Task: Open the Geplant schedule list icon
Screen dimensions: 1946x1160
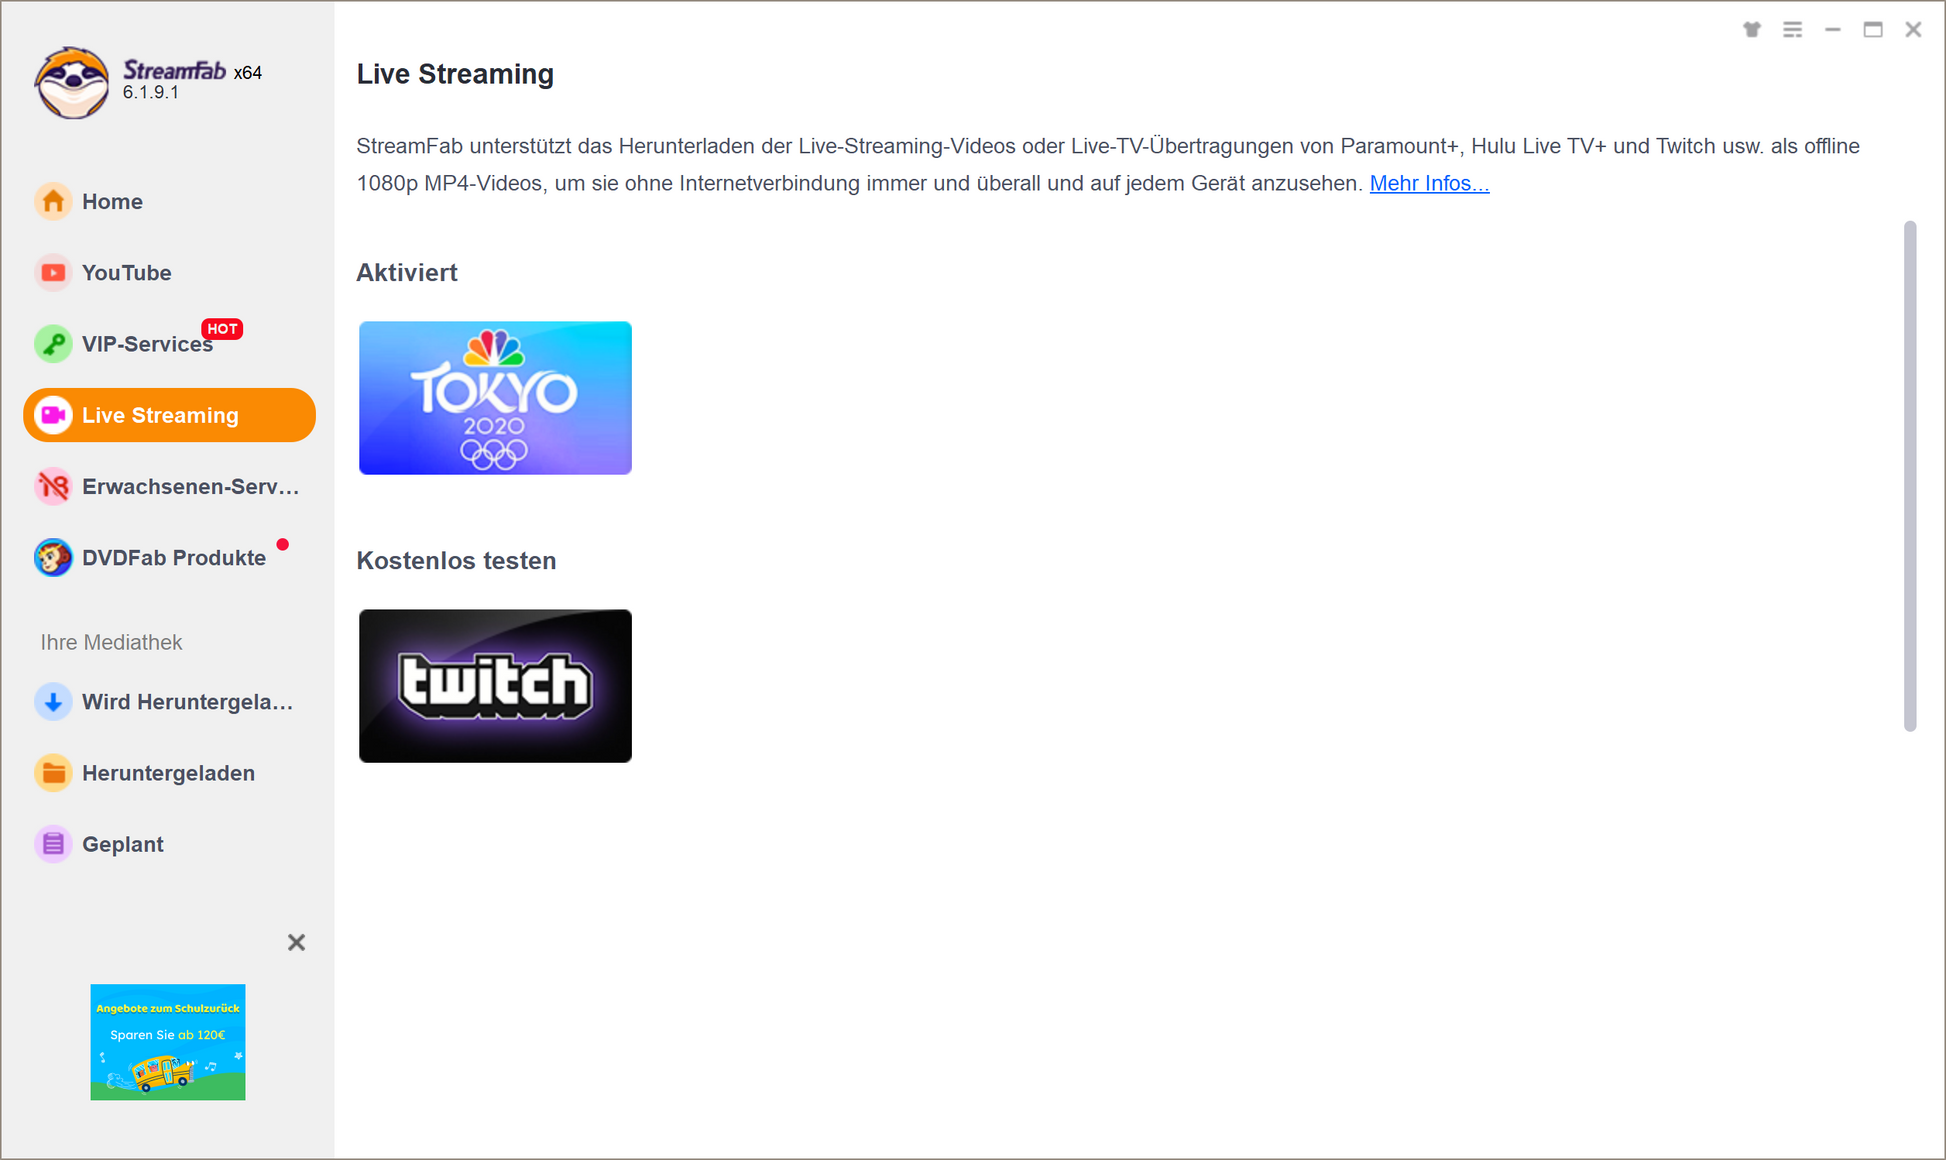Action: click(x=53, y=844)
